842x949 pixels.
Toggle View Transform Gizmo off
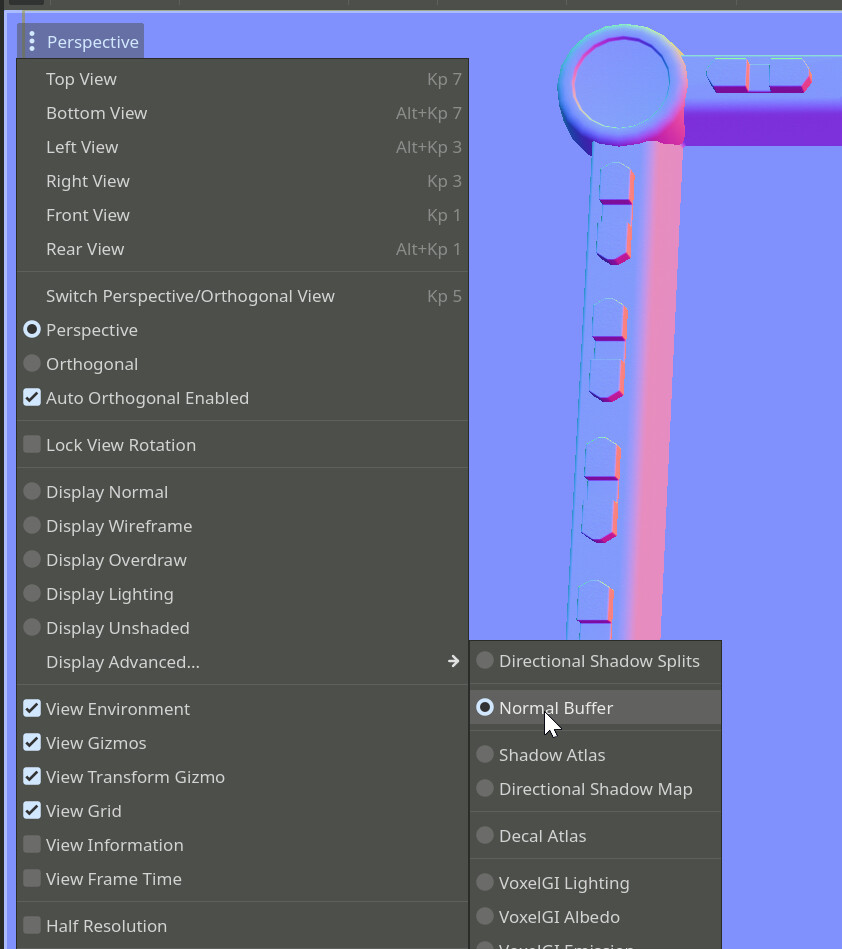32,777
